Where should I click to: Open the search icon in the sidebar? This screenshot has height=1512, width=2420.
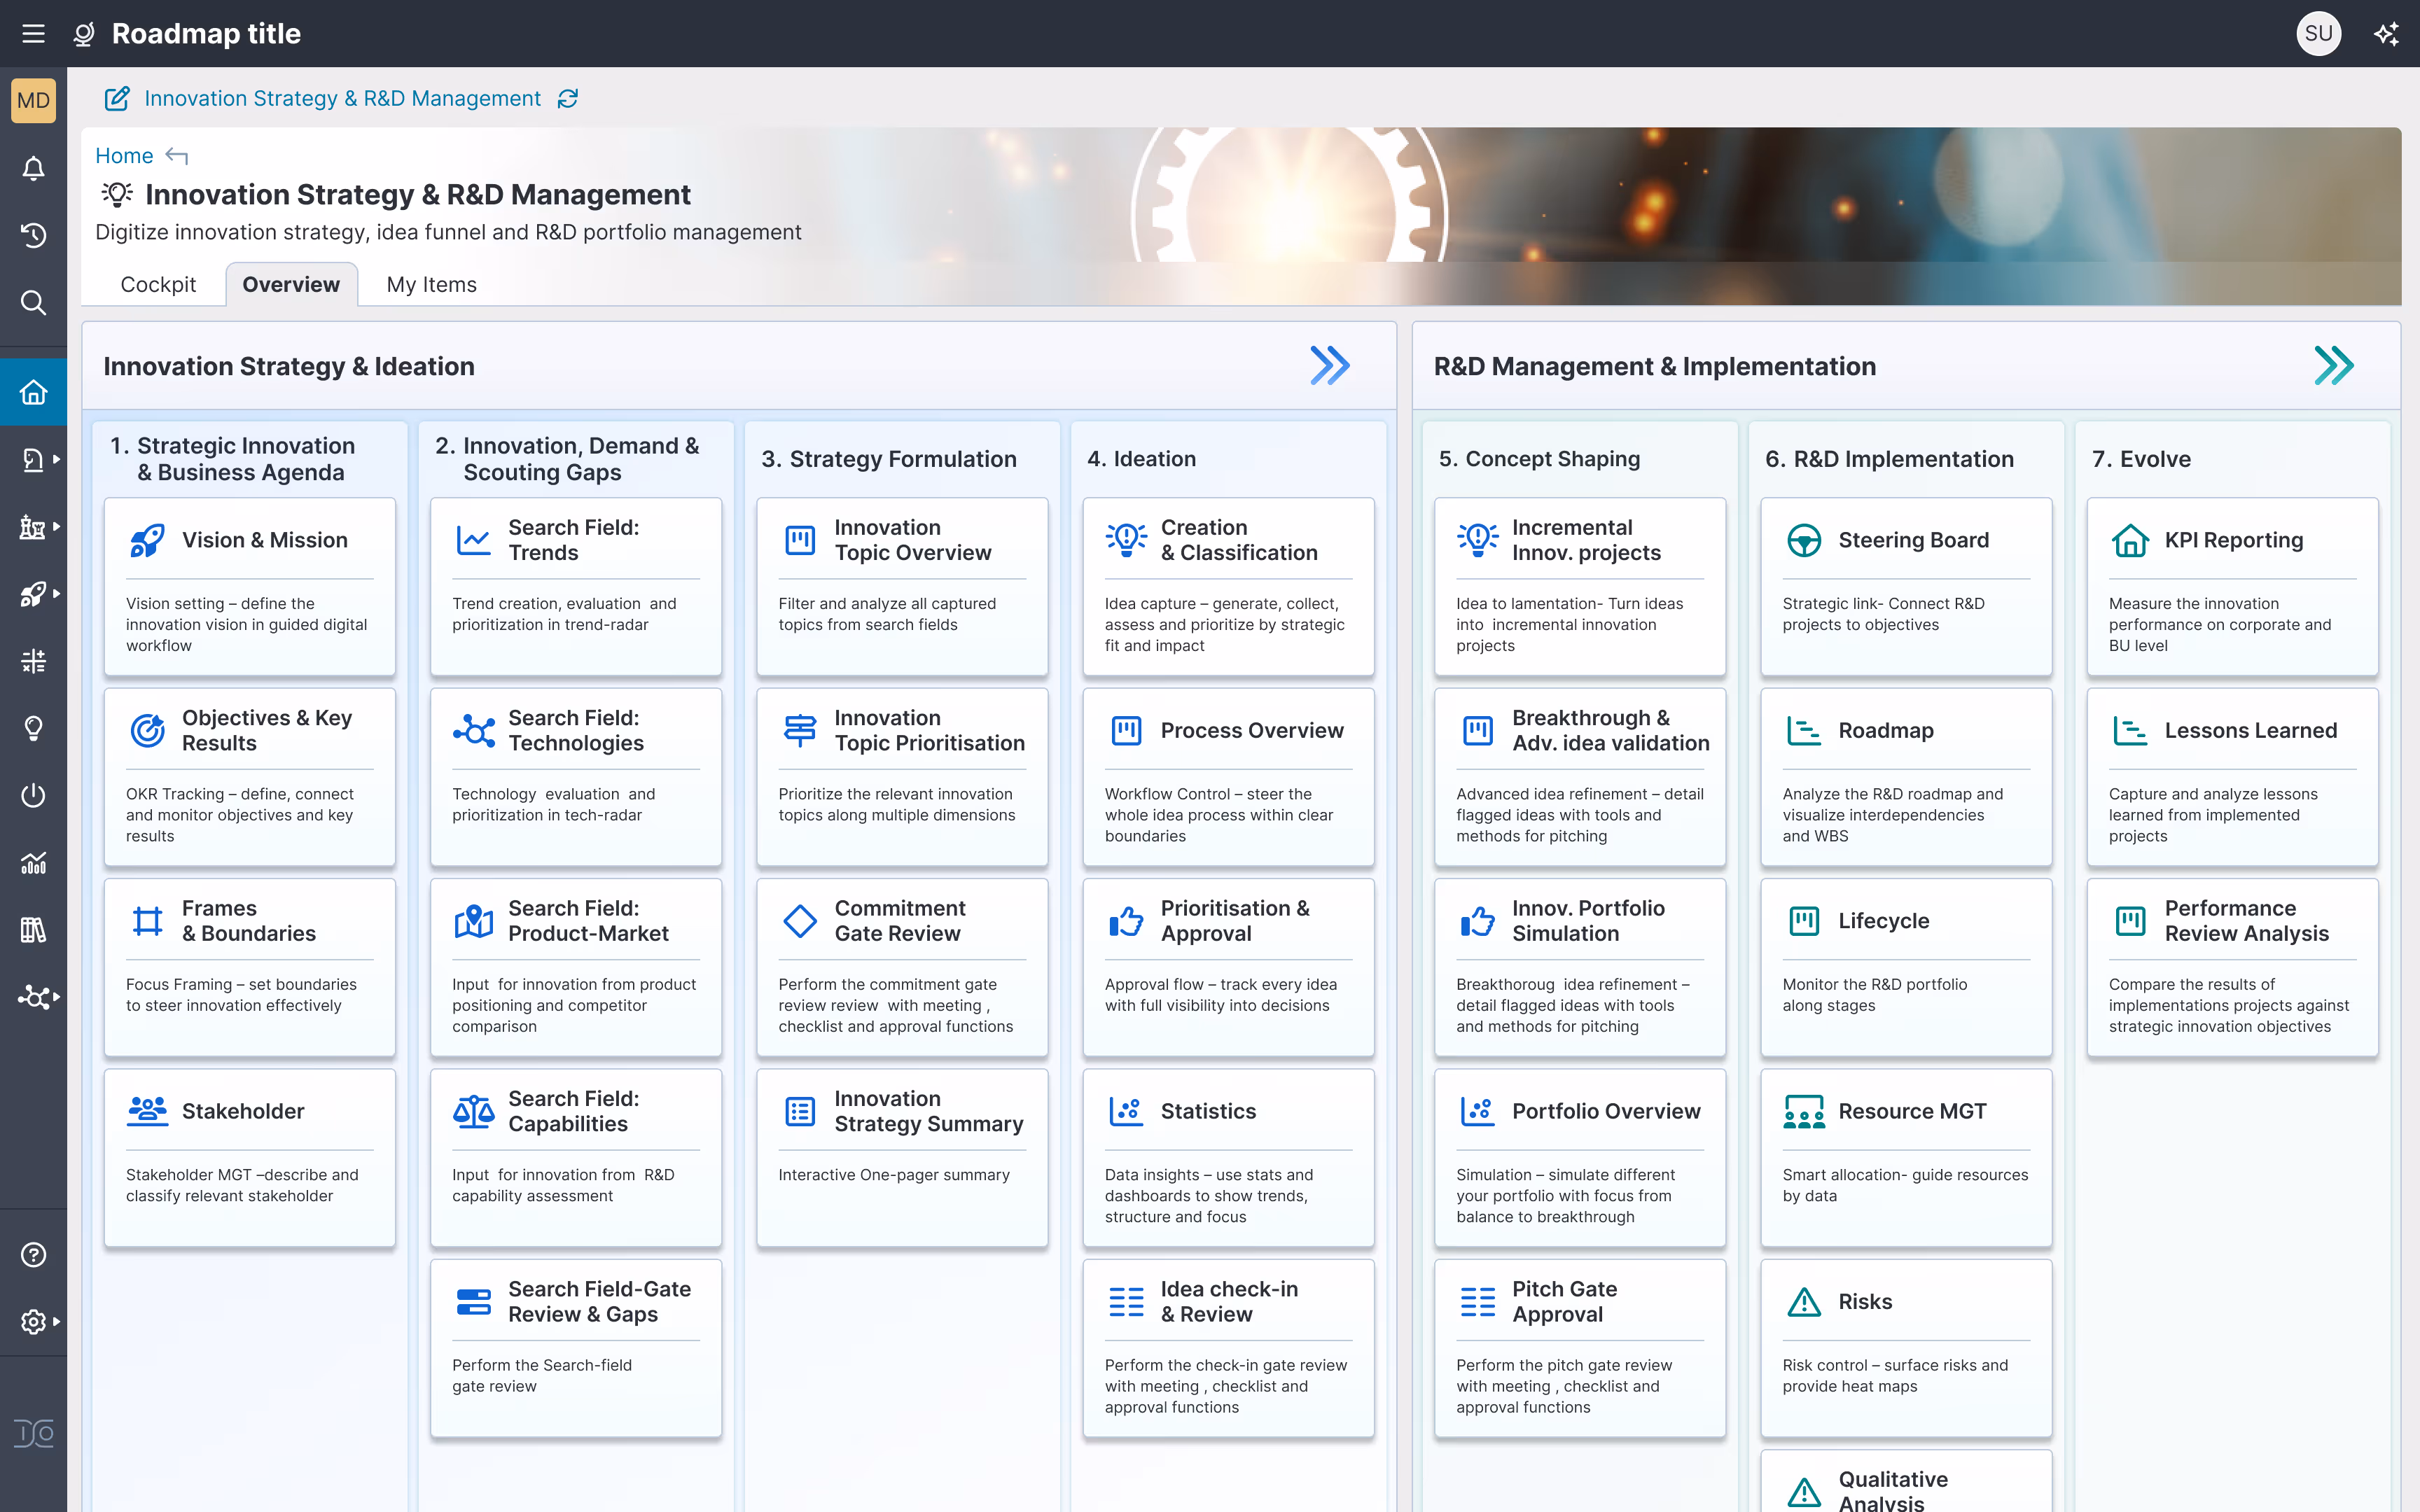pyautogui.click(x=33, y=303)
